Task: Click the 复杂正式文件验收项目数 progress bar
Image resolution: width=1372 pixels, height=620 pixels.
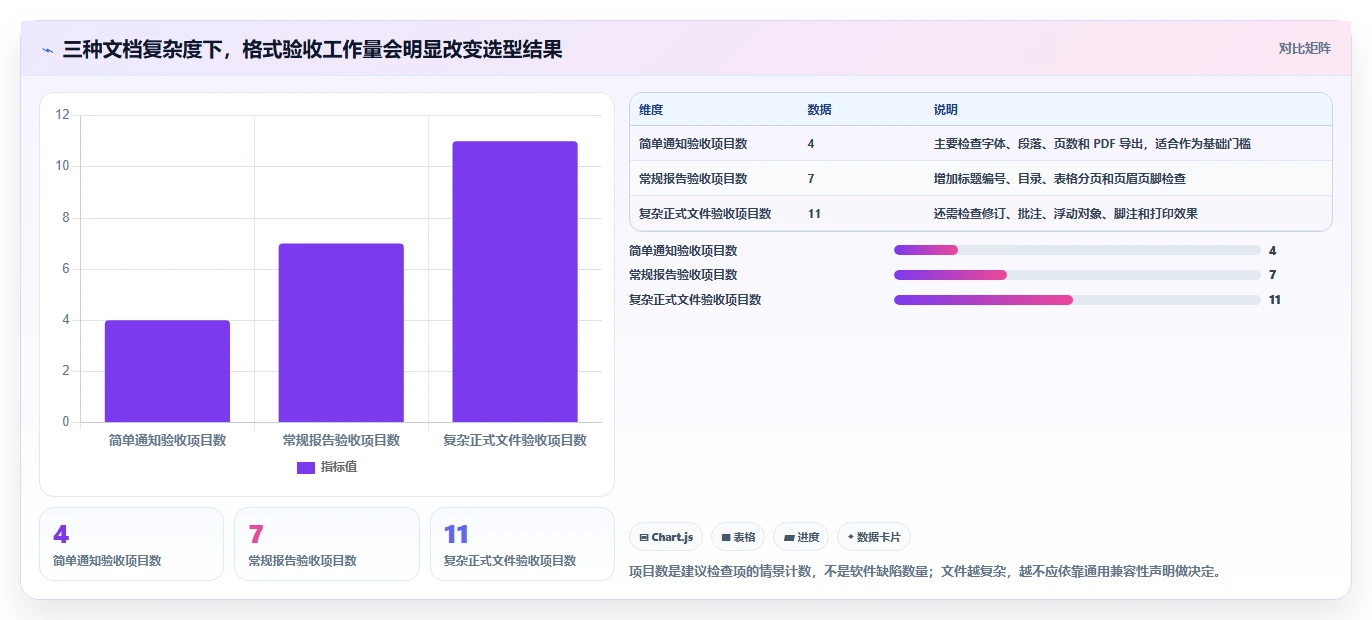Action: click(x=1077, y=300)
